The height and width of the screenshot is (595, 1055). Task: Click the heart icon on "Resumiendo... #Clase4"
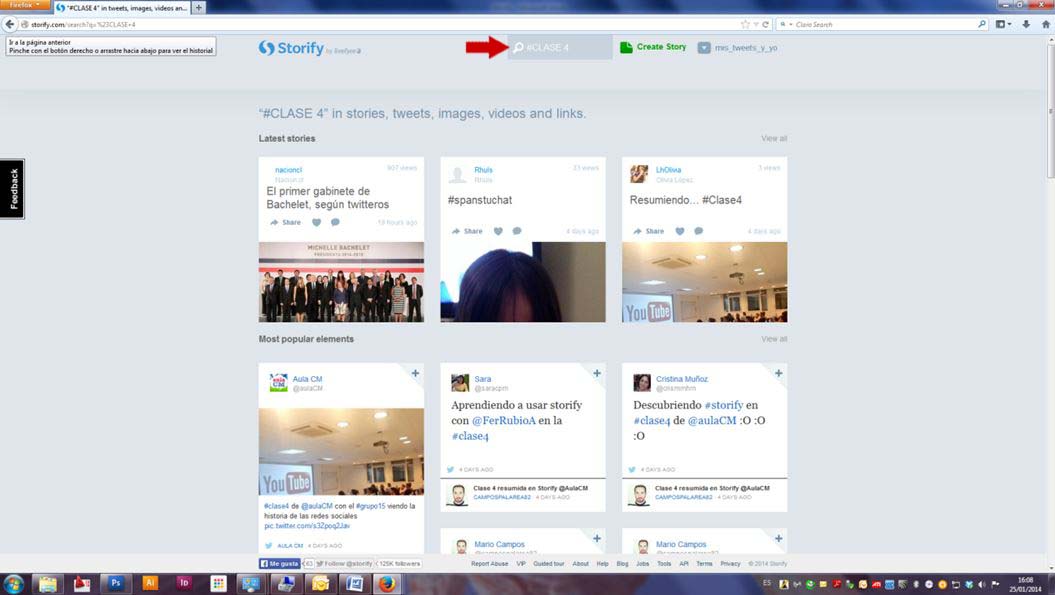680,231
